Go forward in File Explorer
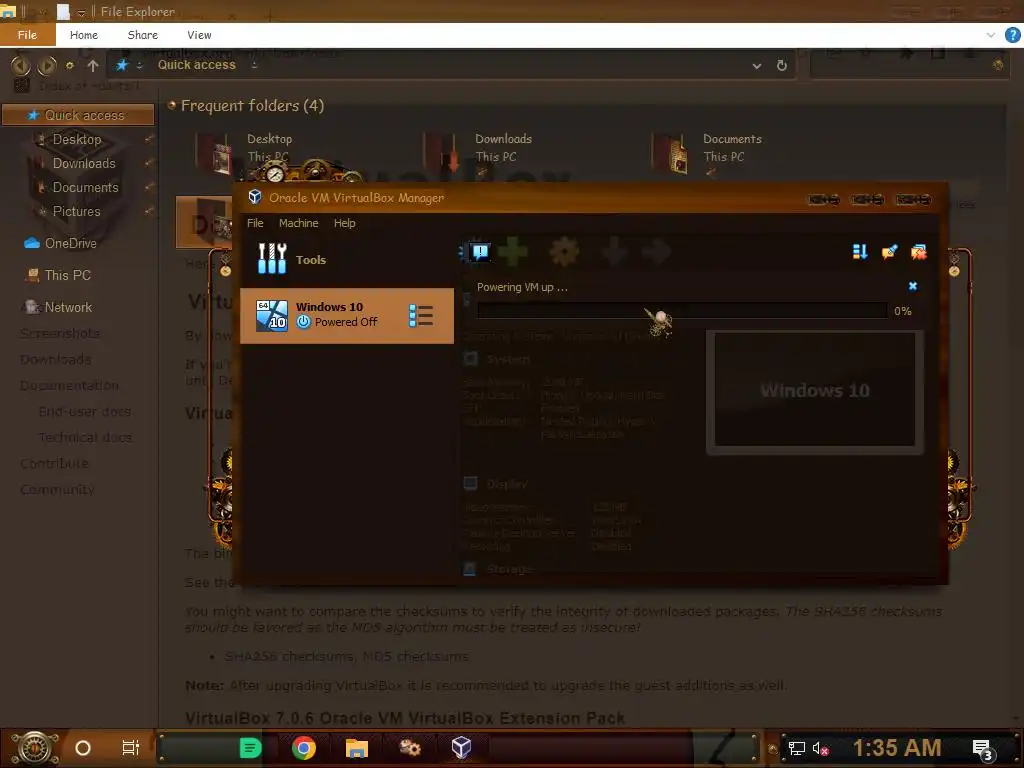This screenshot has height=768, width=1024. pyautogui.click(x=46, y=65)
